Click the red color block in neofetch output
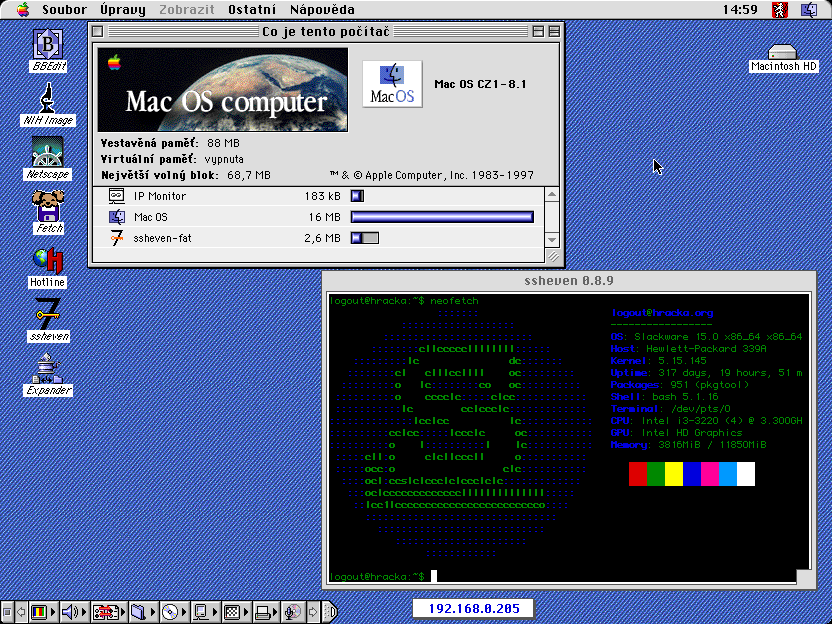Image resolution: width=832 pixels, height=624 pixels. 638,474
